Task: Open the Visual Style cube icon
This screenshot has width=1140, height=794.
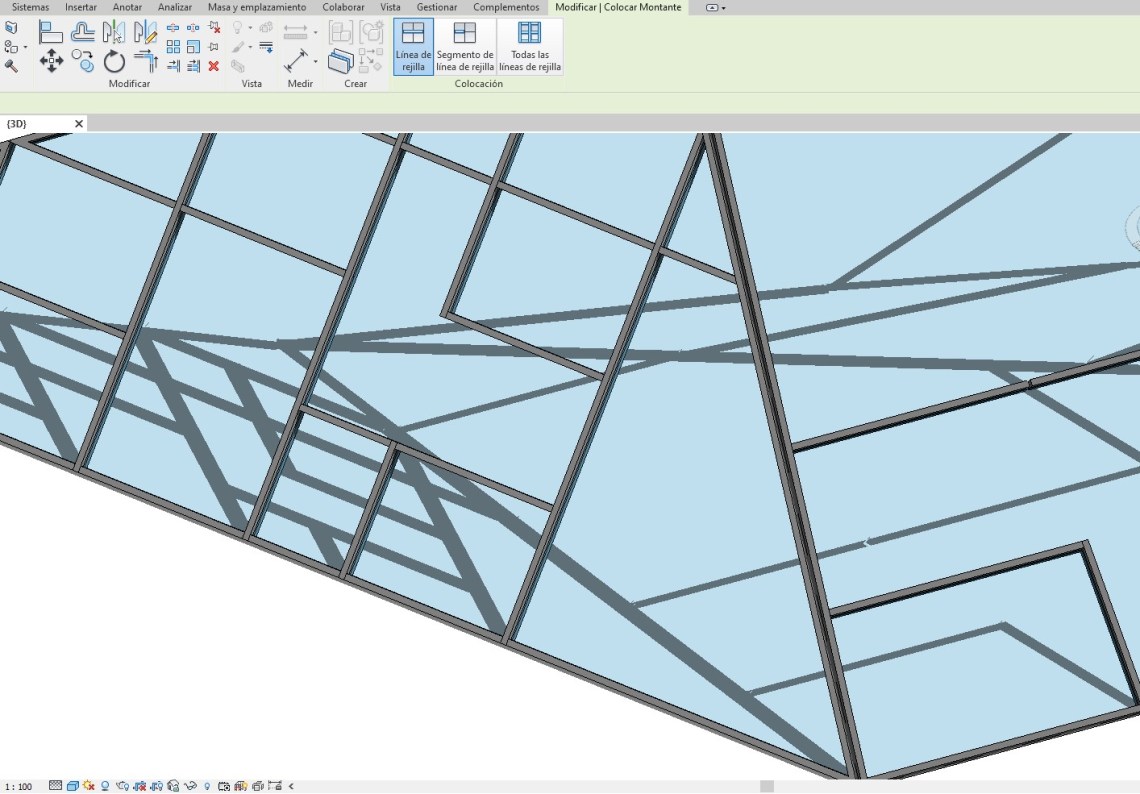Action: (72, 786)
